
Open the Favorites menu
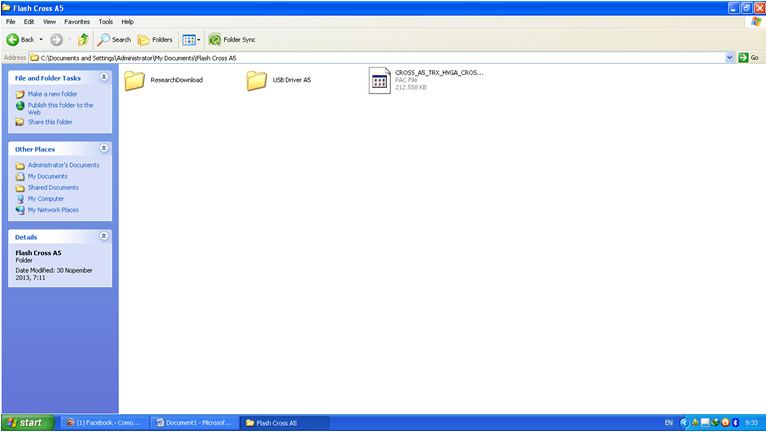coord(77,22)
